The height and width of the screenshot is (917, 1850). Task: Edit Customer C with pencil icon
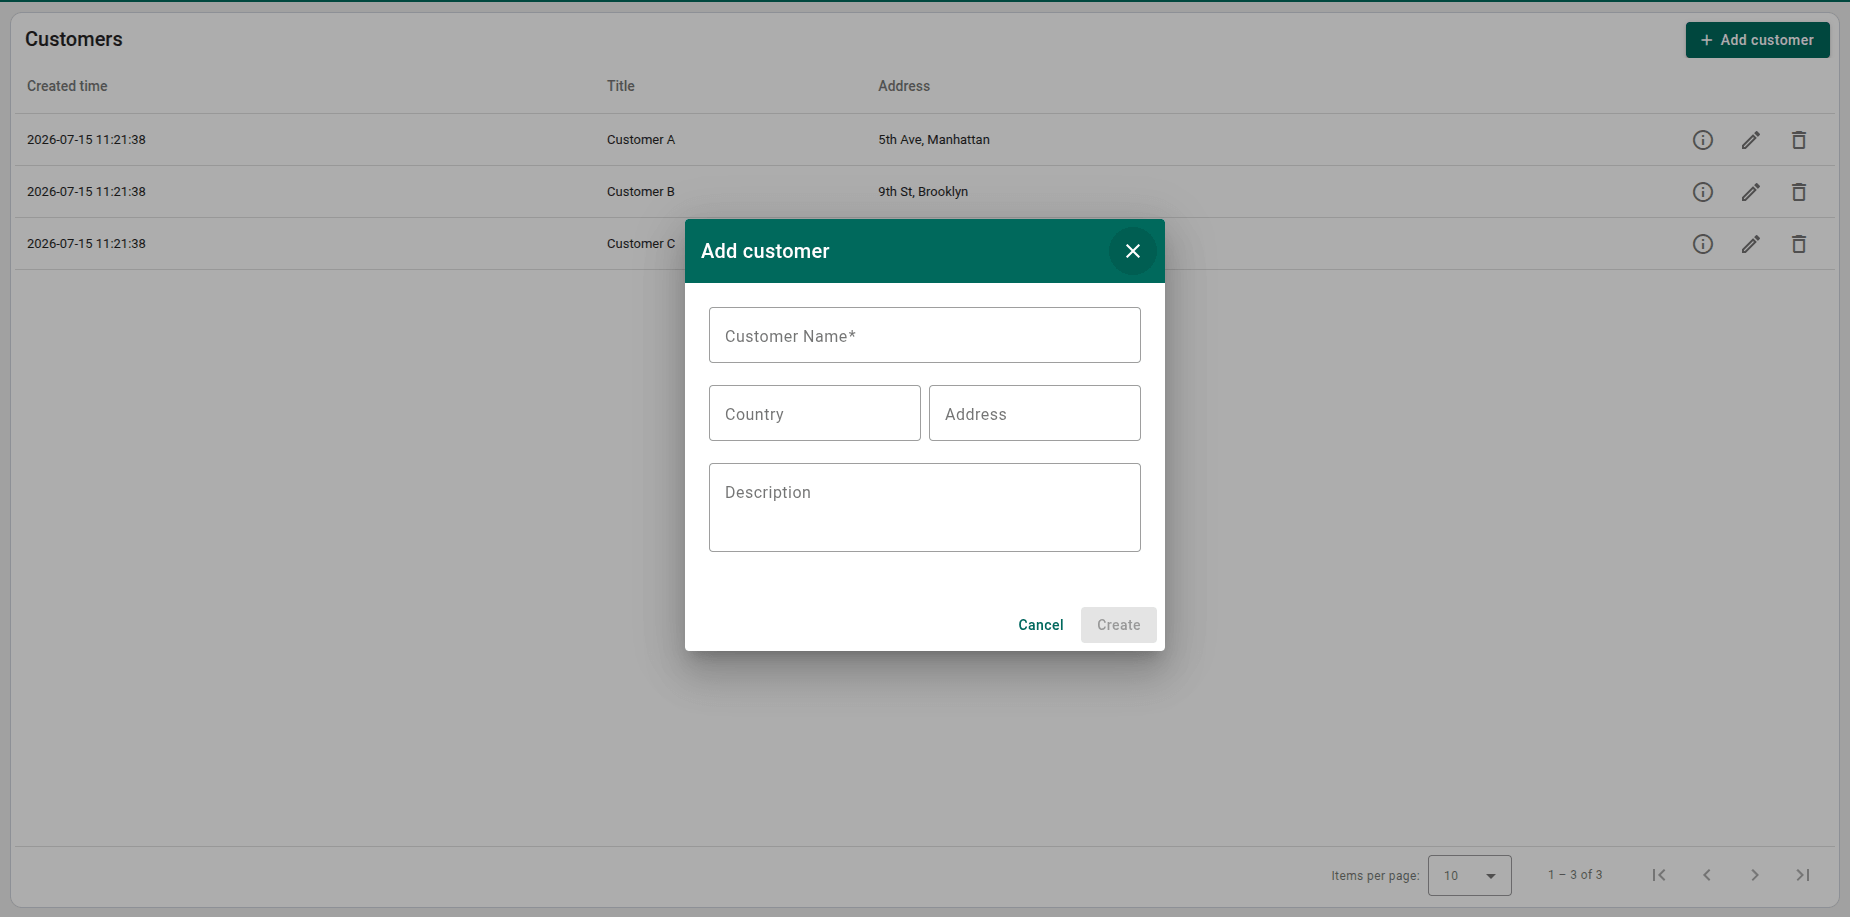coord(1751,244)
